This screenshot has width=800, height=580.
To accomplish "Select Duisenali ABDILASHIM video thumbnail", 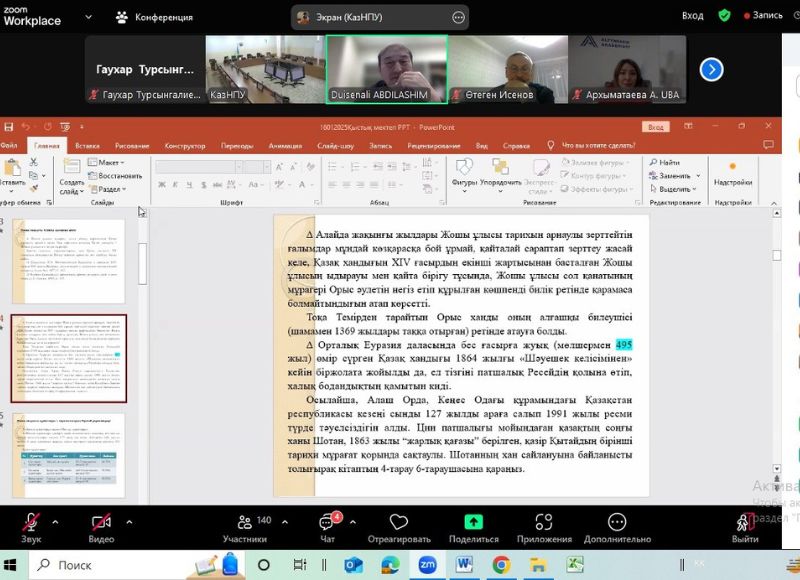I will click(x=386, y=69).
